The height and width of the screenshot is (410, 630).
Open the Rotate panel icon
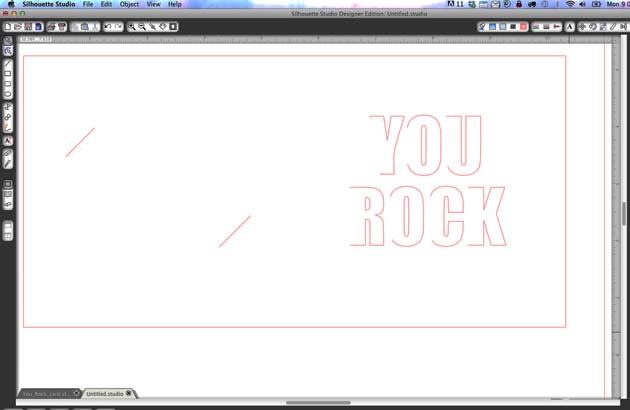(x=593, y=27)
